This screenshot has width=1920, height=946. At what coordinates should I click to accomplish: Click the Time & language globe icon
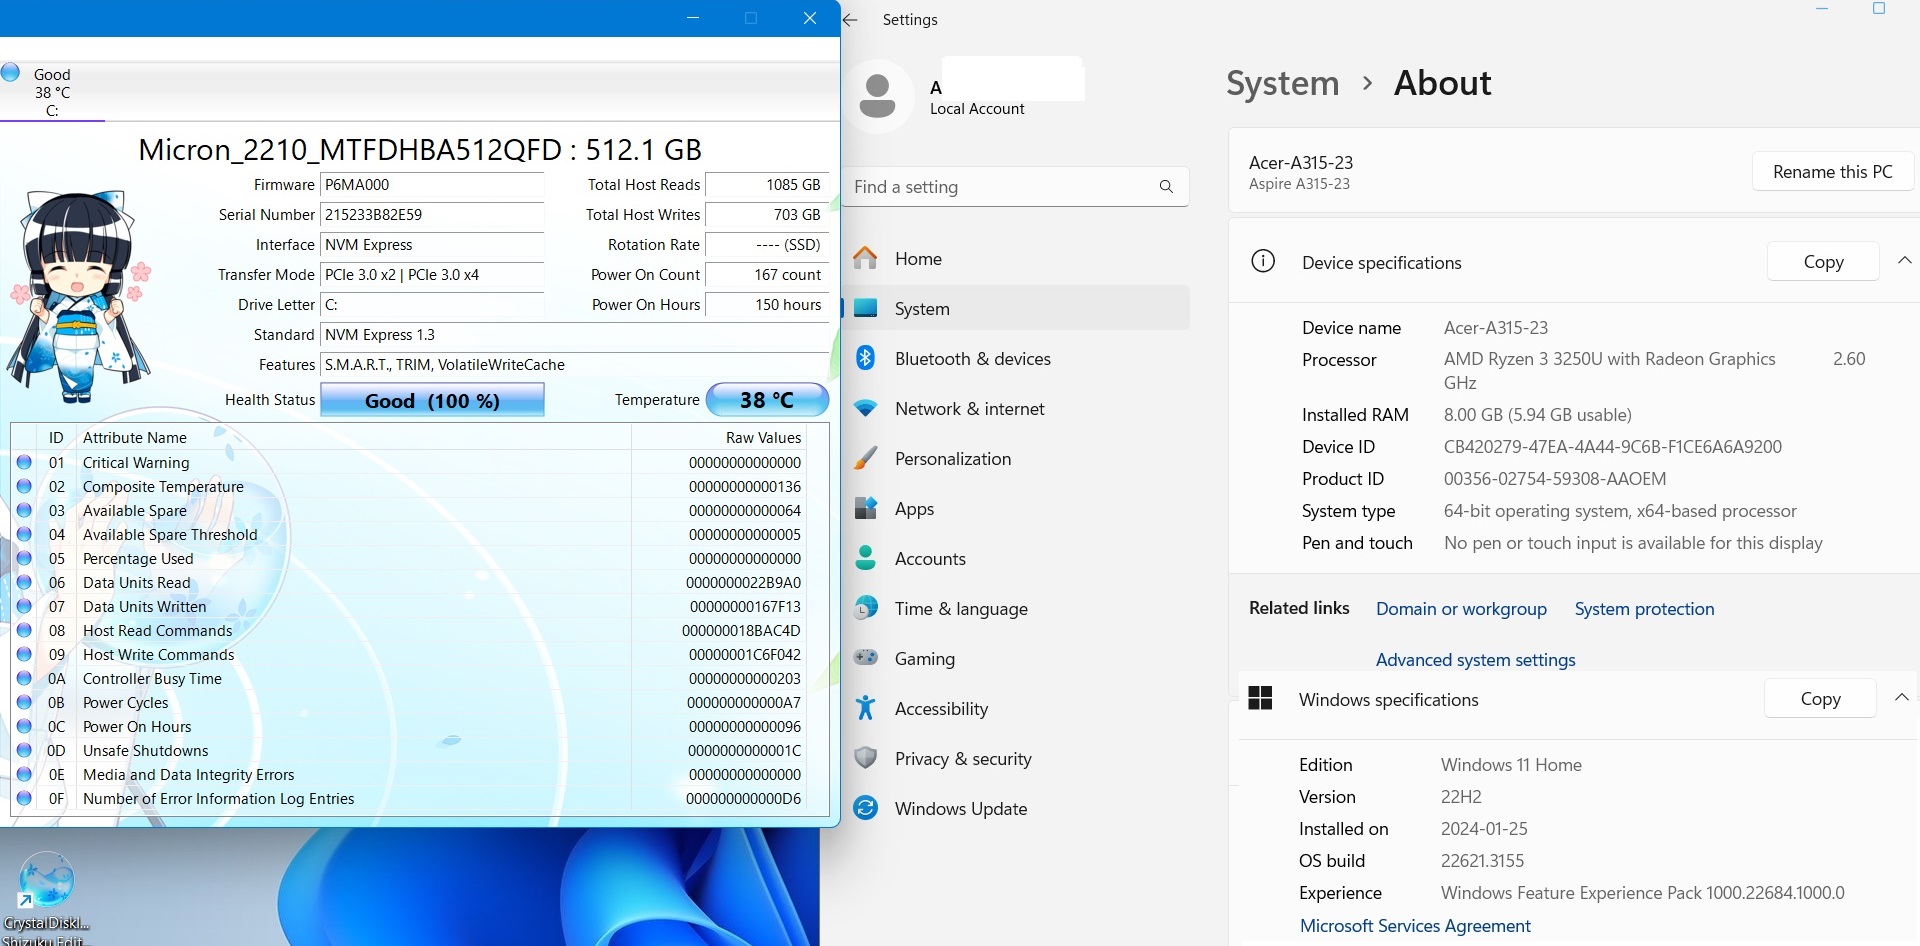point(865,608)
